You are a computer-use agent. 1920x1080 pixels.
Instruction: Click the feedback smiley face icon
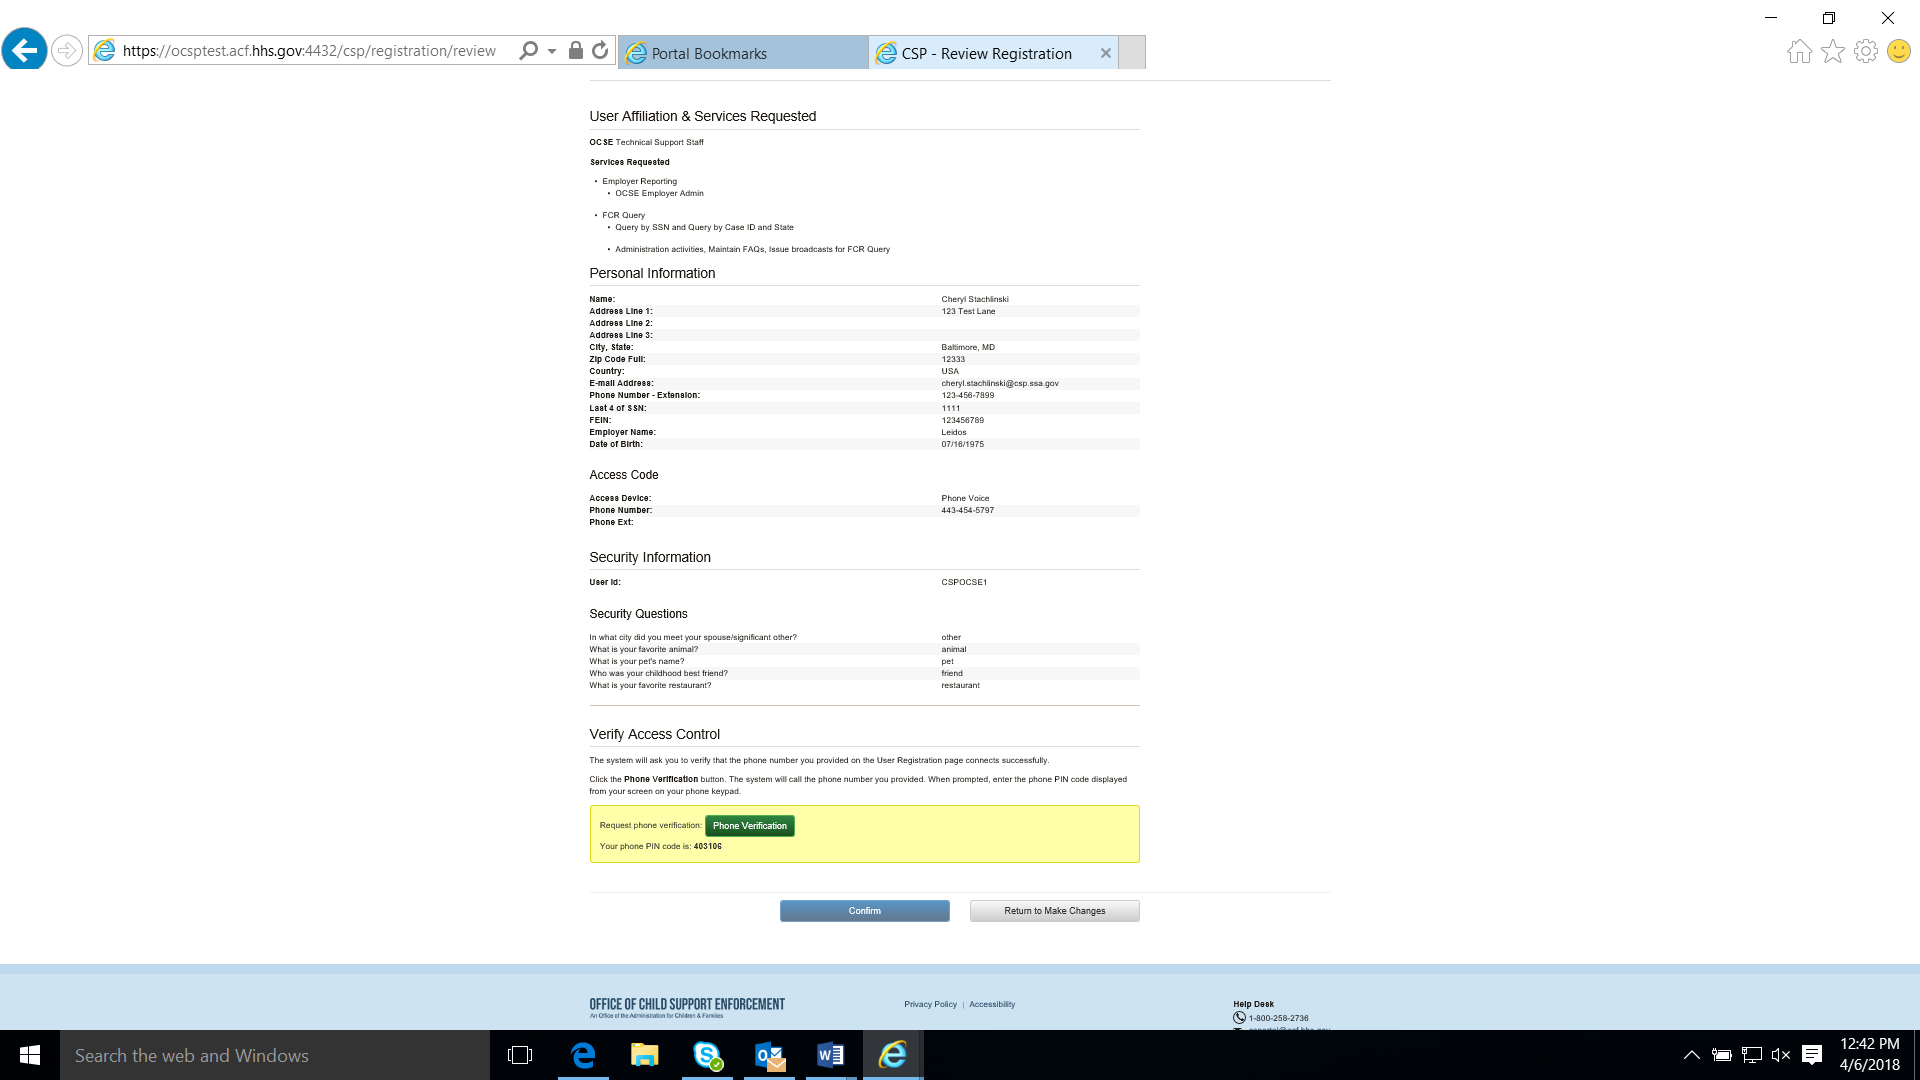tap(1898, 51)
